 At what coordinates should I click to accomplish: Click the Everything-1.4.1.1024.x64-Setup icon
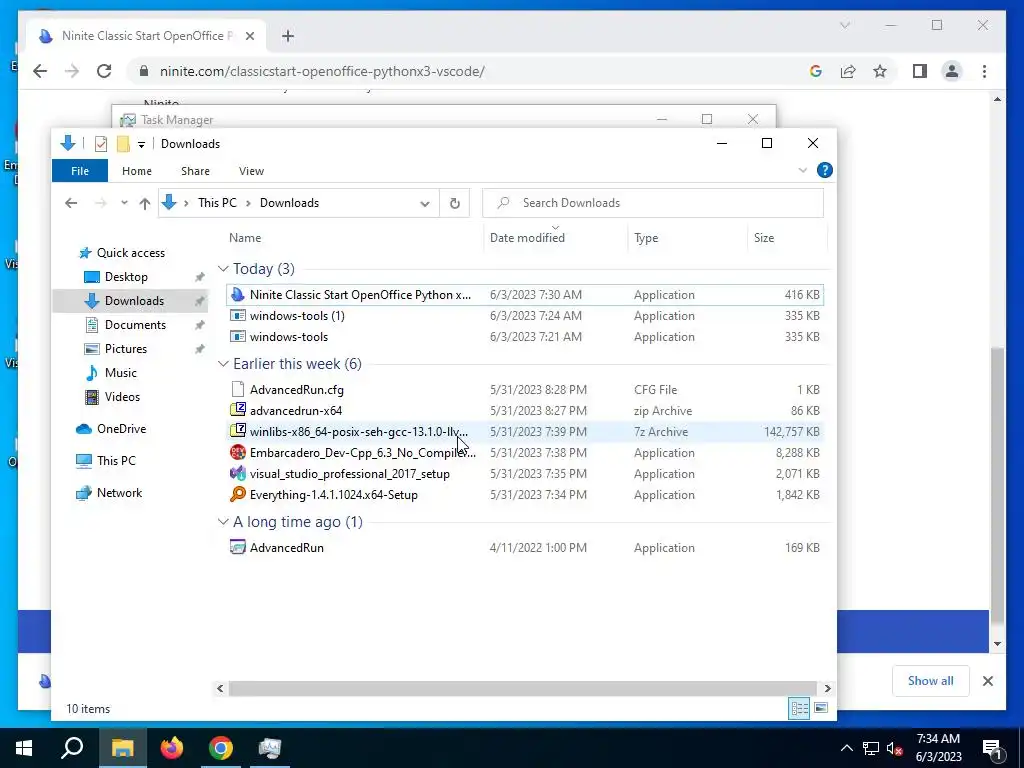tap(238, 494)
